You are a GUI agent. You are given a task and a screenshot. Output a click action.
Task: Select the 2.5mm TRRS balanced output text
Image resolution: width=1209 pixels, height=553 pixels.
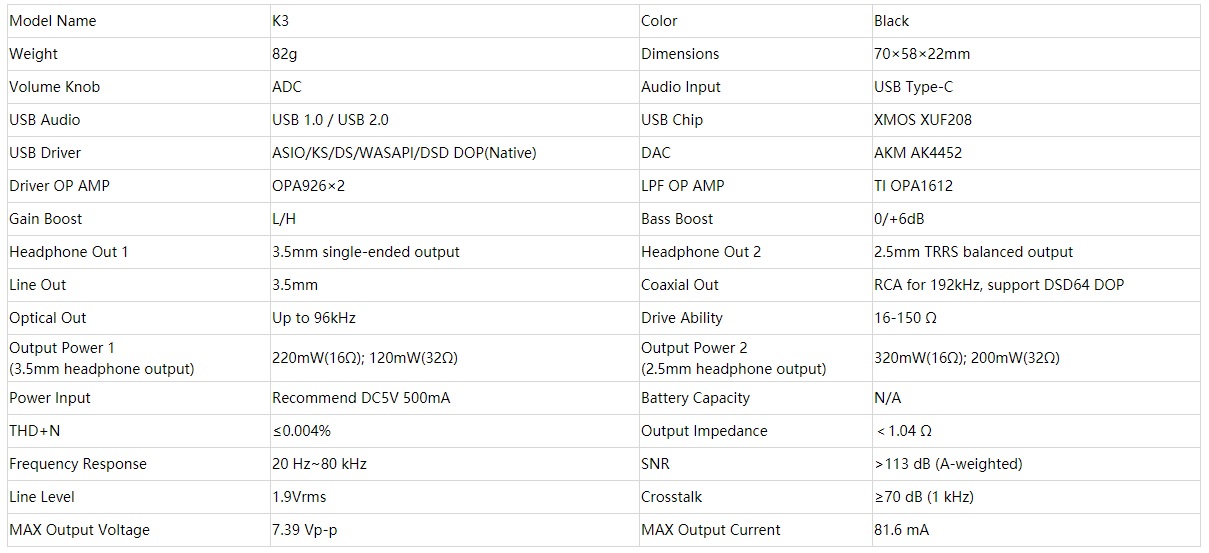[973, 252]
